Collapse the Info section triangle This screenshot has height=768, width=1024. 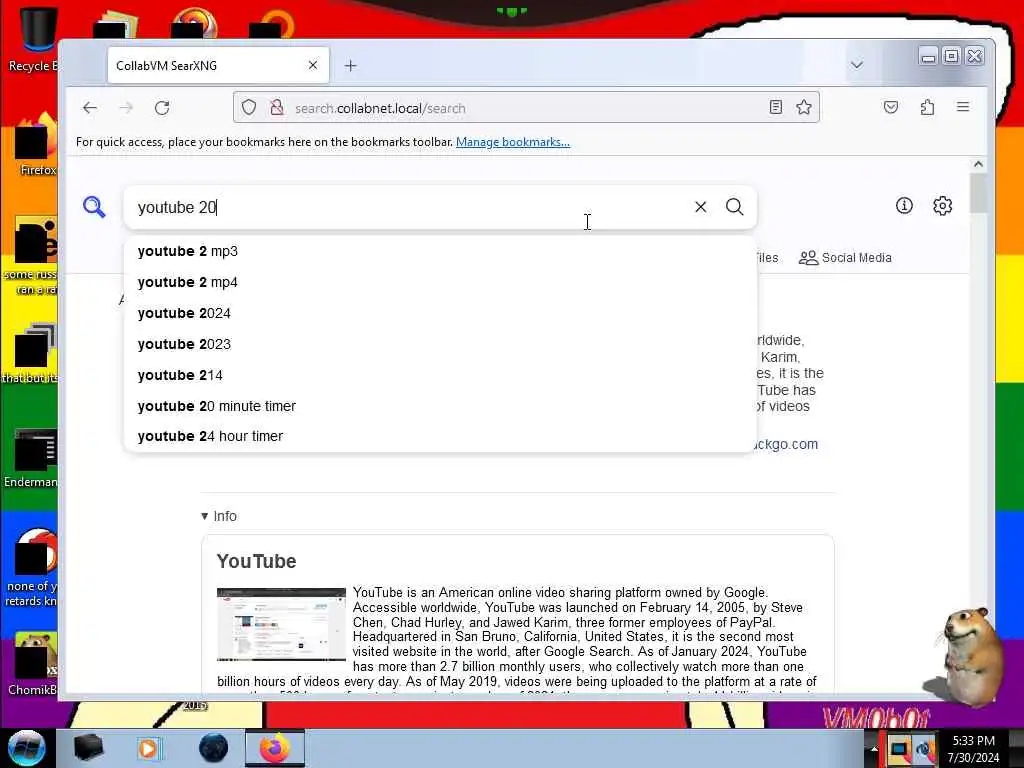click(x=204, y=516)
